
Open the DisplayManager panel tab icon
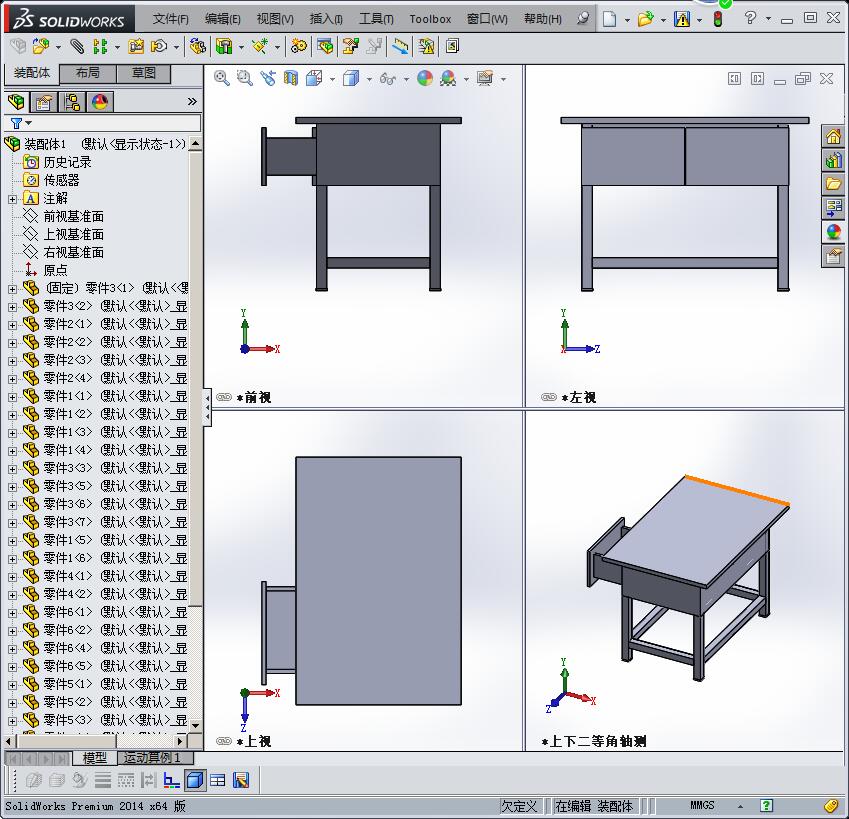click(x=100, y=102)
